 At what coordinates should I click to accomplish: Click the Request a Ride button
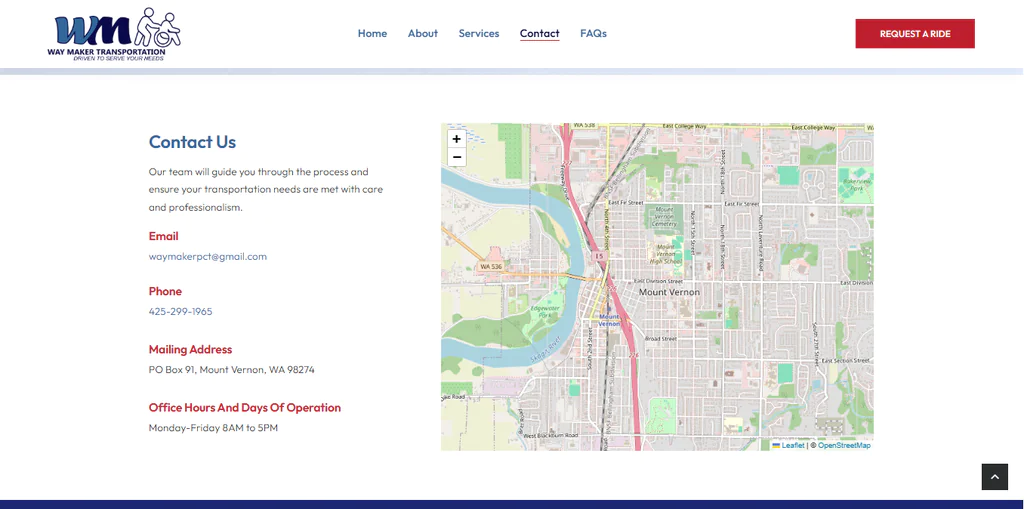point(915,33)
